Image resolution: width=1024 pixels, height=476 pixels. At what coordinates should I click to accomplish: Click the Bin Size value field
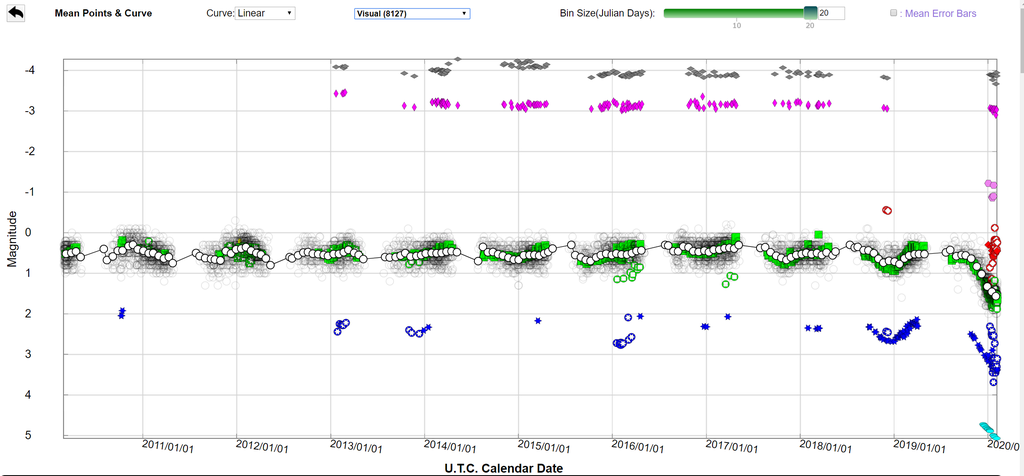831,13
